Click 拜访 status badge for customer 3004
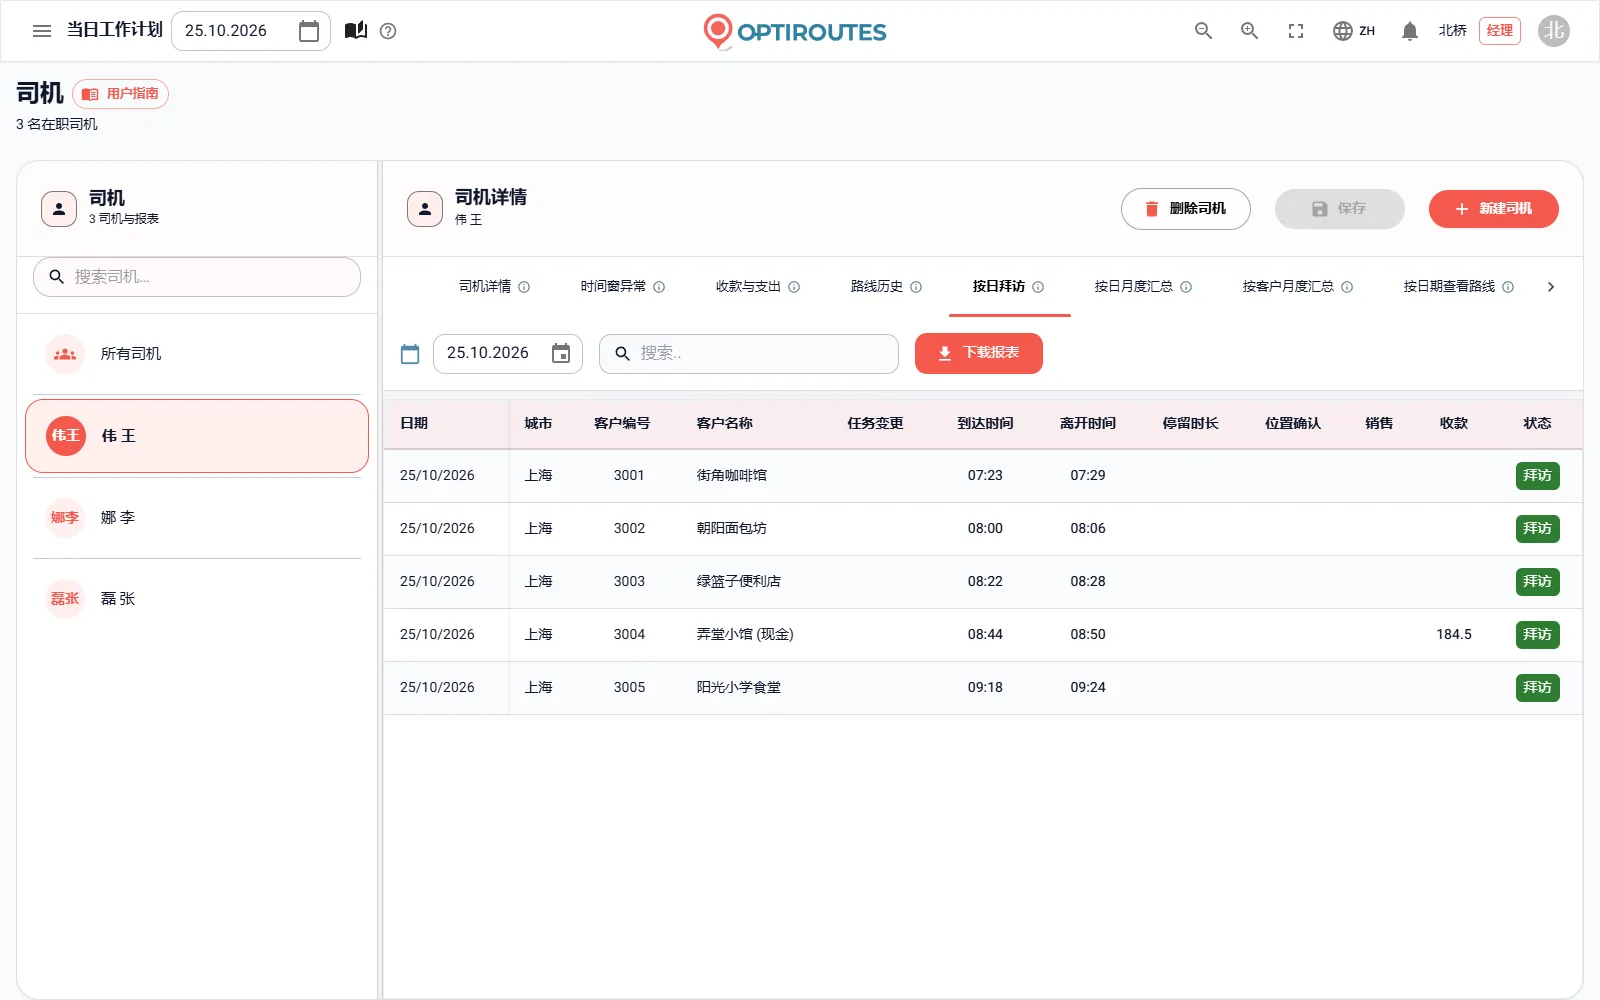 [x=1537, y=635]
